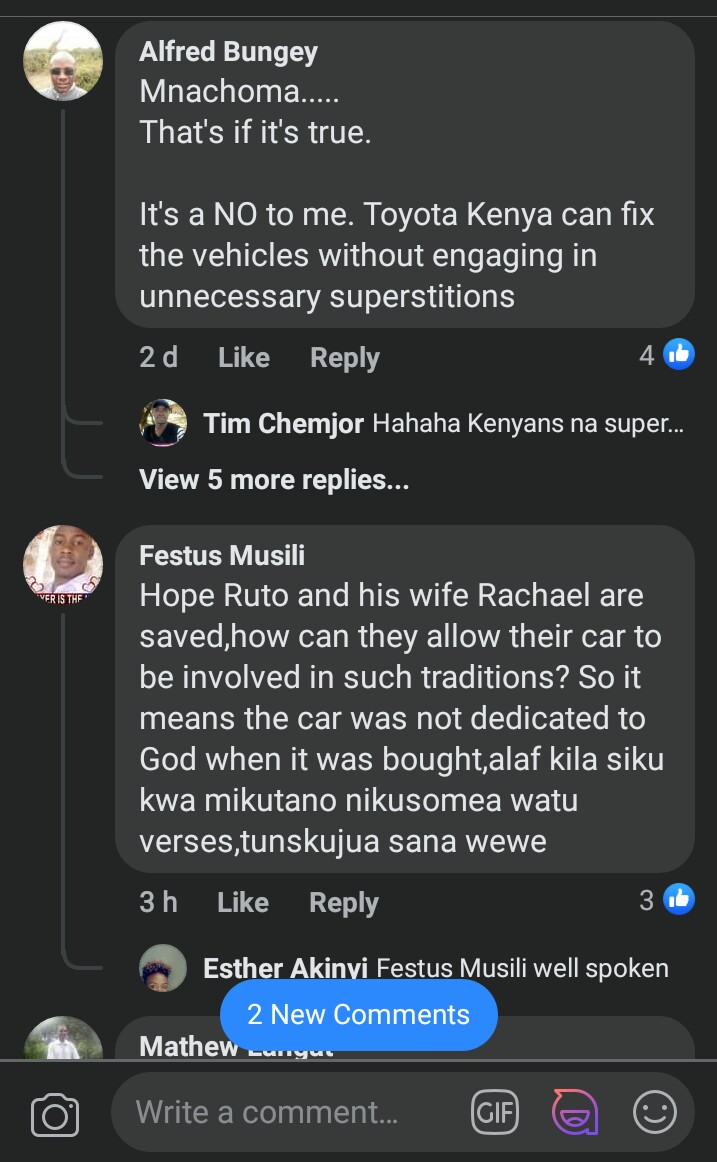Open the camera icon to attach photo
Screen dimensions: 717x1162
tap(55, 1113)
